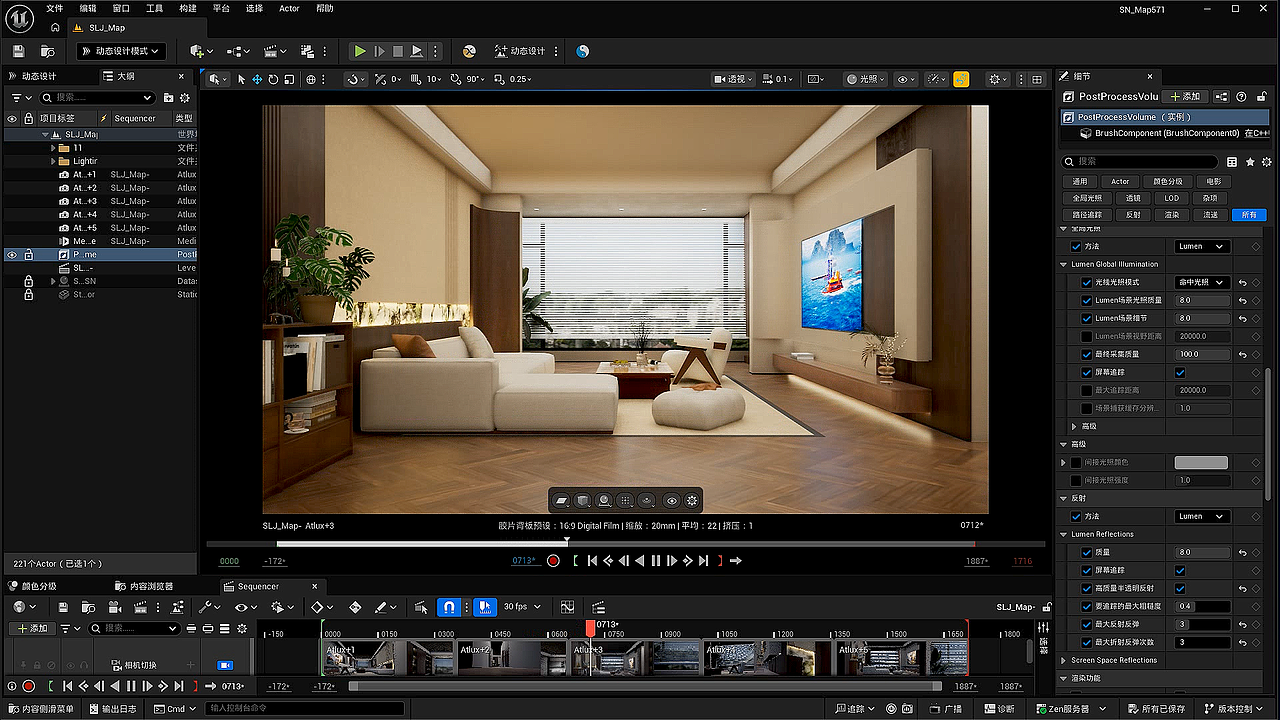Open Details panel settings gear icon
Screen dimensions: 1280x720
(1267, 161)
